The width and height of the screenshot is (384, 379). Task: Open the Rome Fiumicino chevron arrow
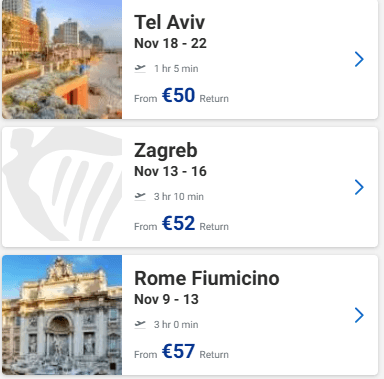[x=359, y=315]
